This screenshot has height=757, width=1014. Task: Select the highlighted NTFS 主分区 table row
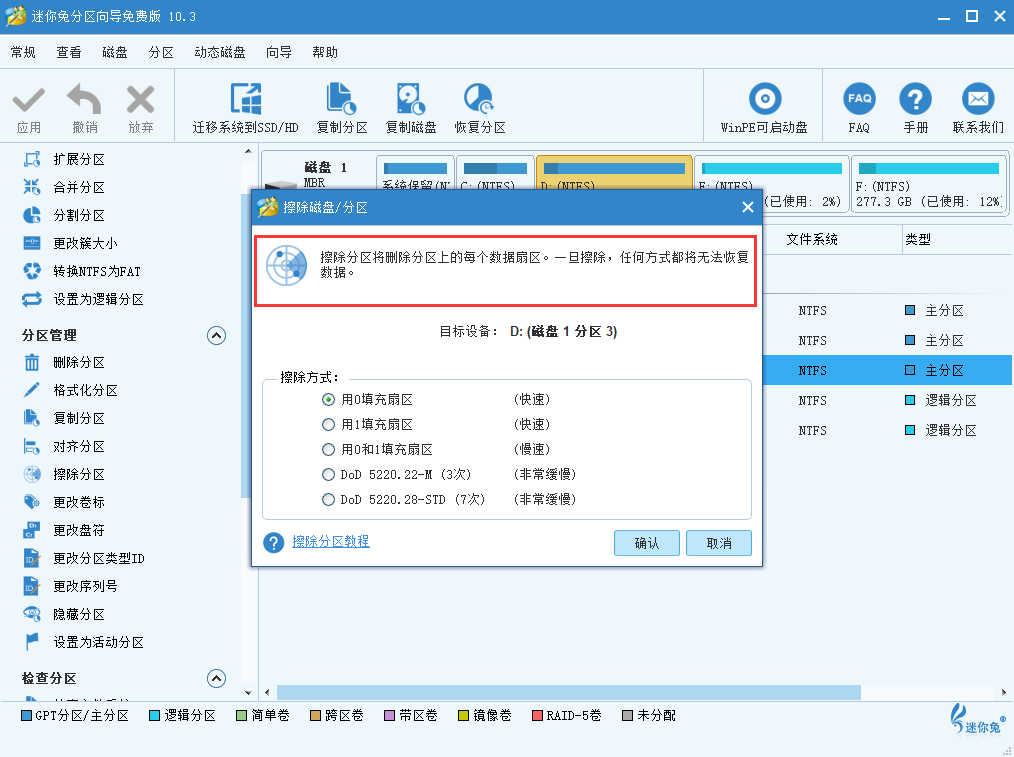point(887,370)
